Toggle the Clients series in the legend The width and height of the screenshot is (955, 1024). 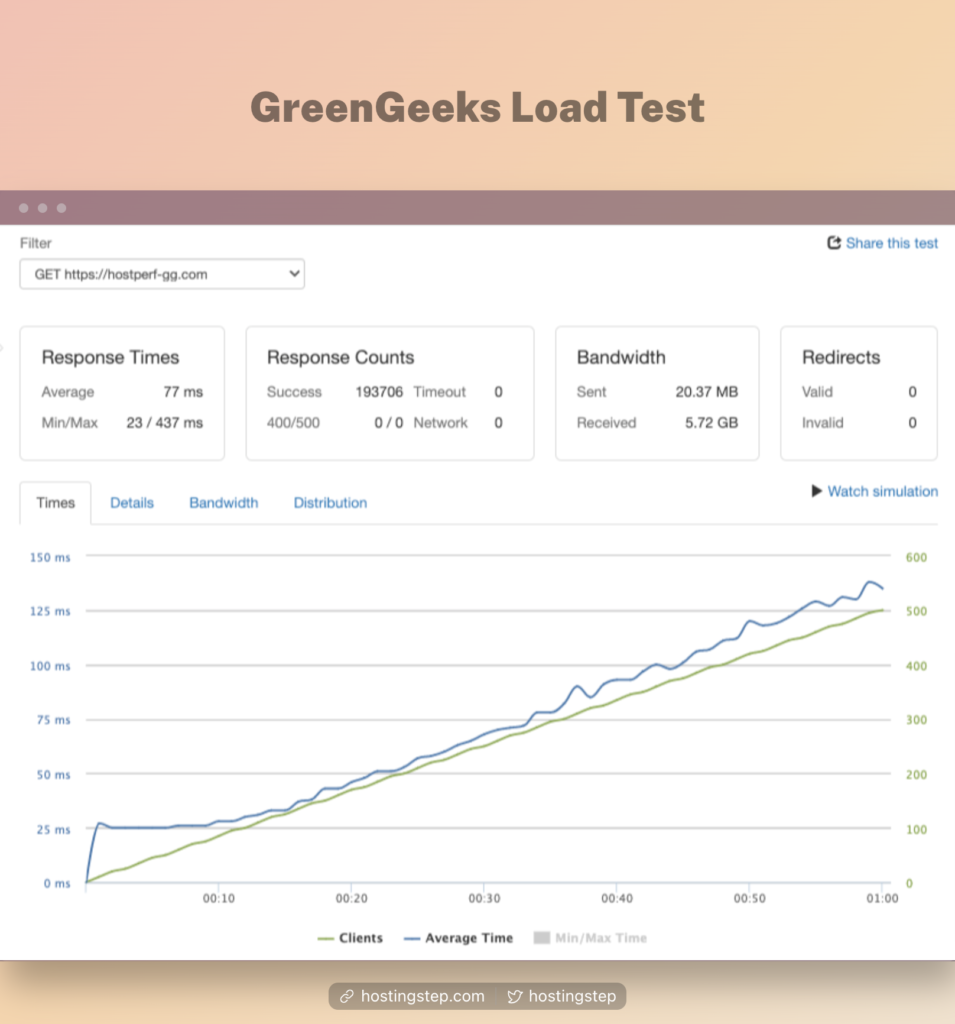click(350, 938)
